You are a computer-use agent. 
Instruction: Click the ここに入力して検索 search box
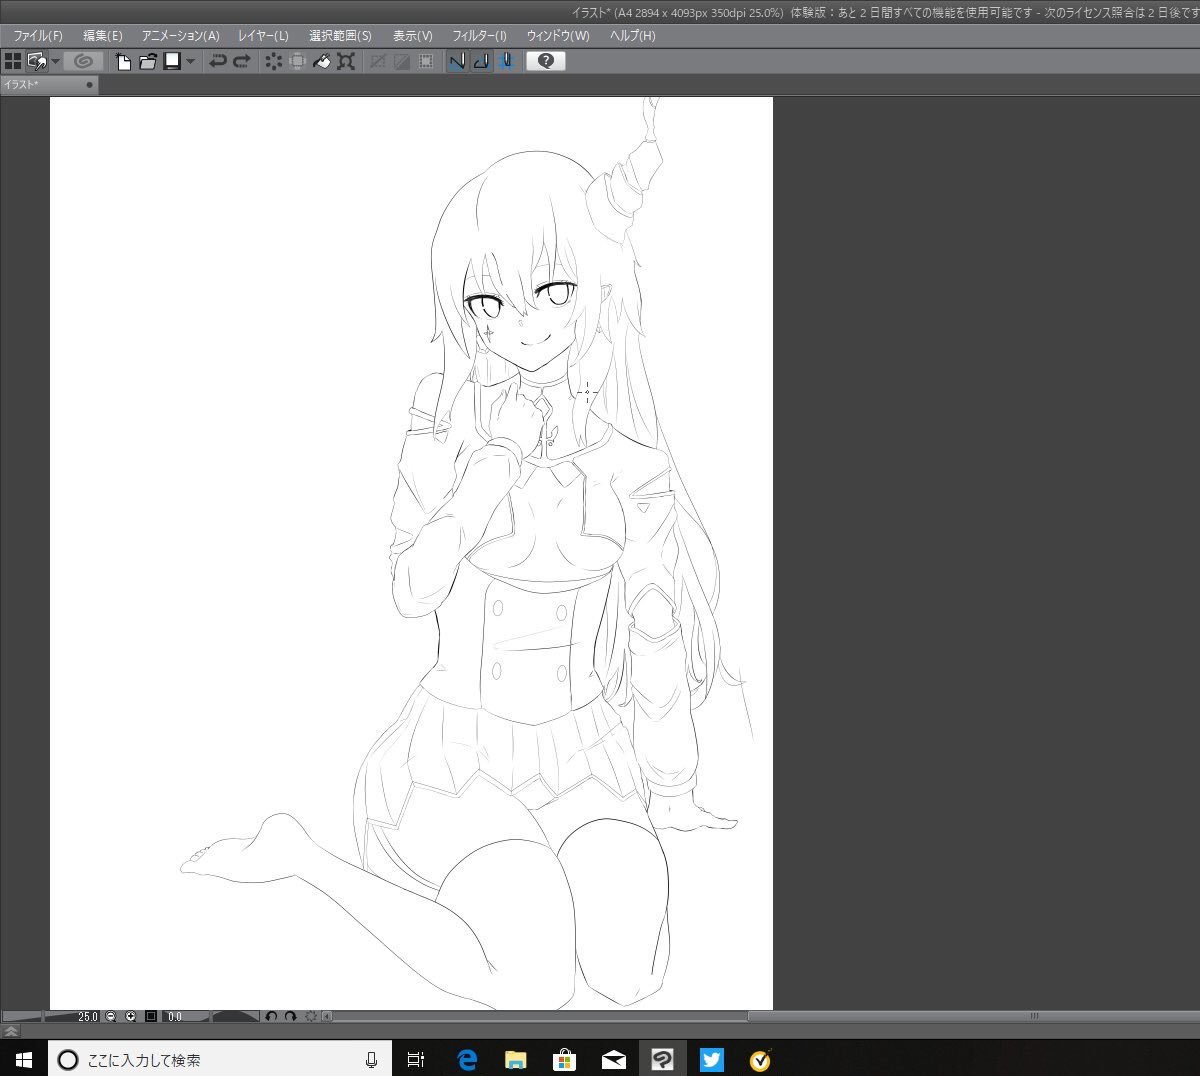click(220, 1059)
